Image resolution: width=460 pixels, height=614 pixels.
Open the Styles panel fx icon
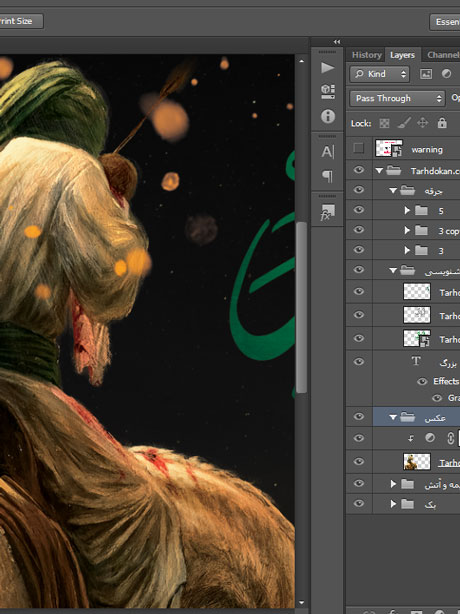pos(328,212)
